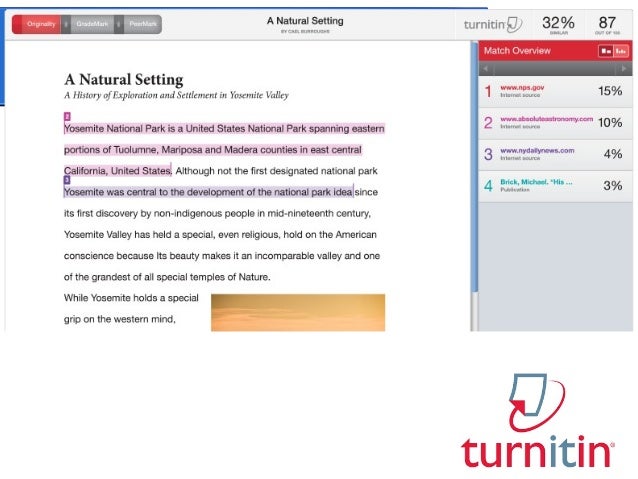Select match number 2 in overview
The image size is (638, 479).
488,122
